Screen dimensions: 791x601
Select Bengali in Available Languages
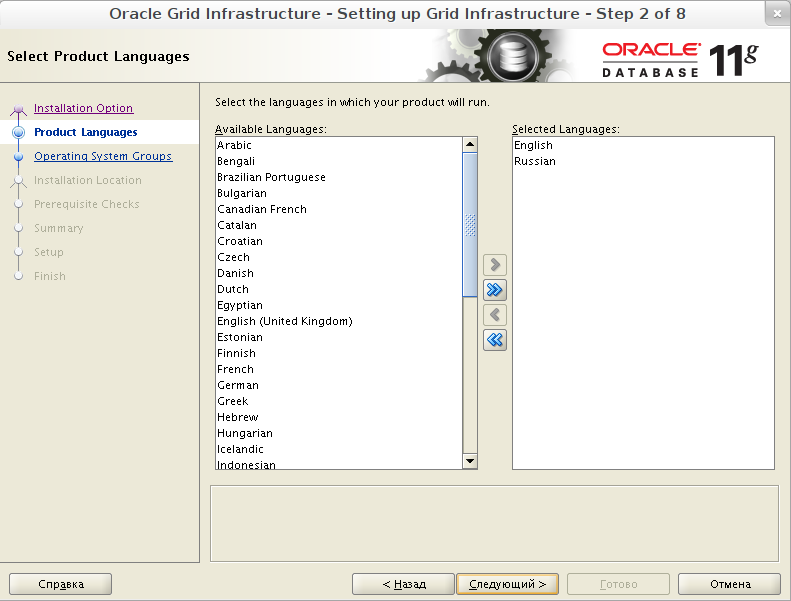(x=338, y=161)
